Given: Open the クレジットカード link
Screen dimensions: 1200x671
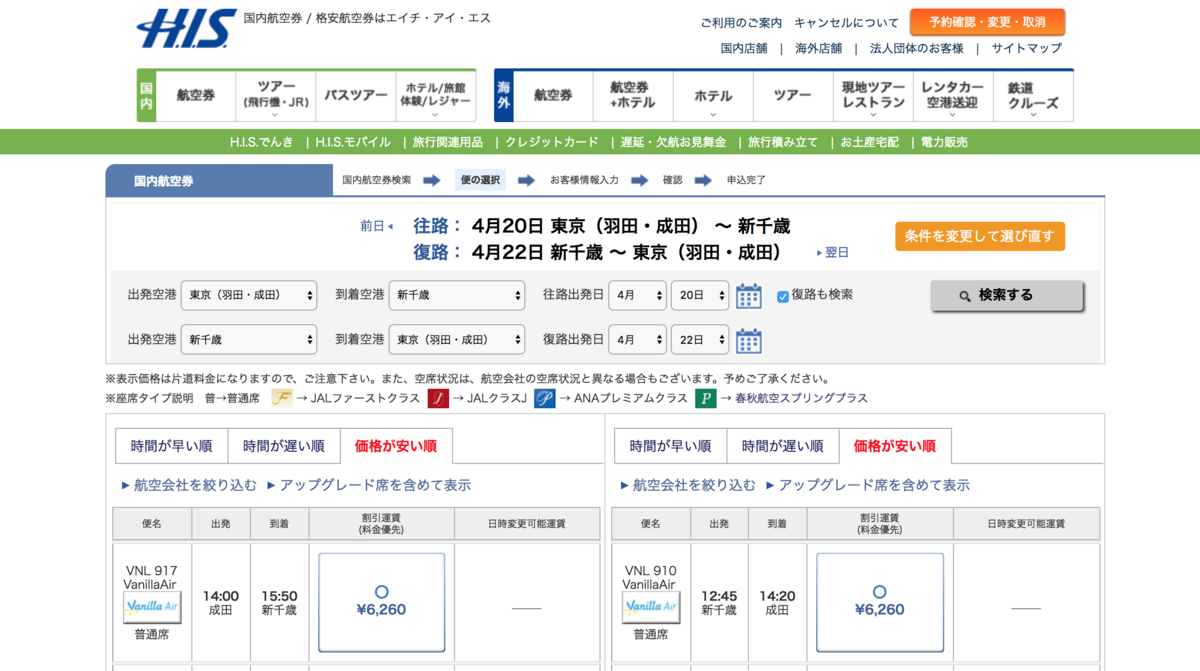Looking at the screenshot, I should (552, 142).
